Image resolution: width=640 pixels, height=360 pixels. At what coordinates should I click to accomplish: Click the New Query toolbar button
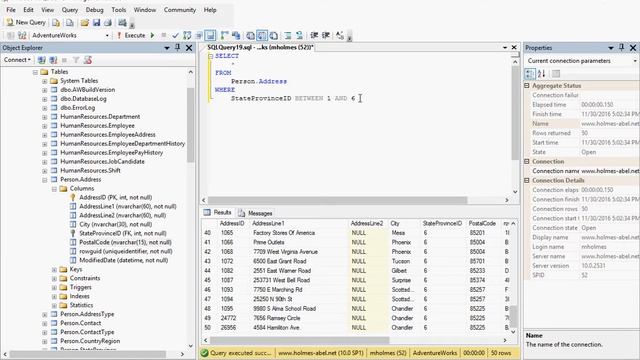click(26, 22)
